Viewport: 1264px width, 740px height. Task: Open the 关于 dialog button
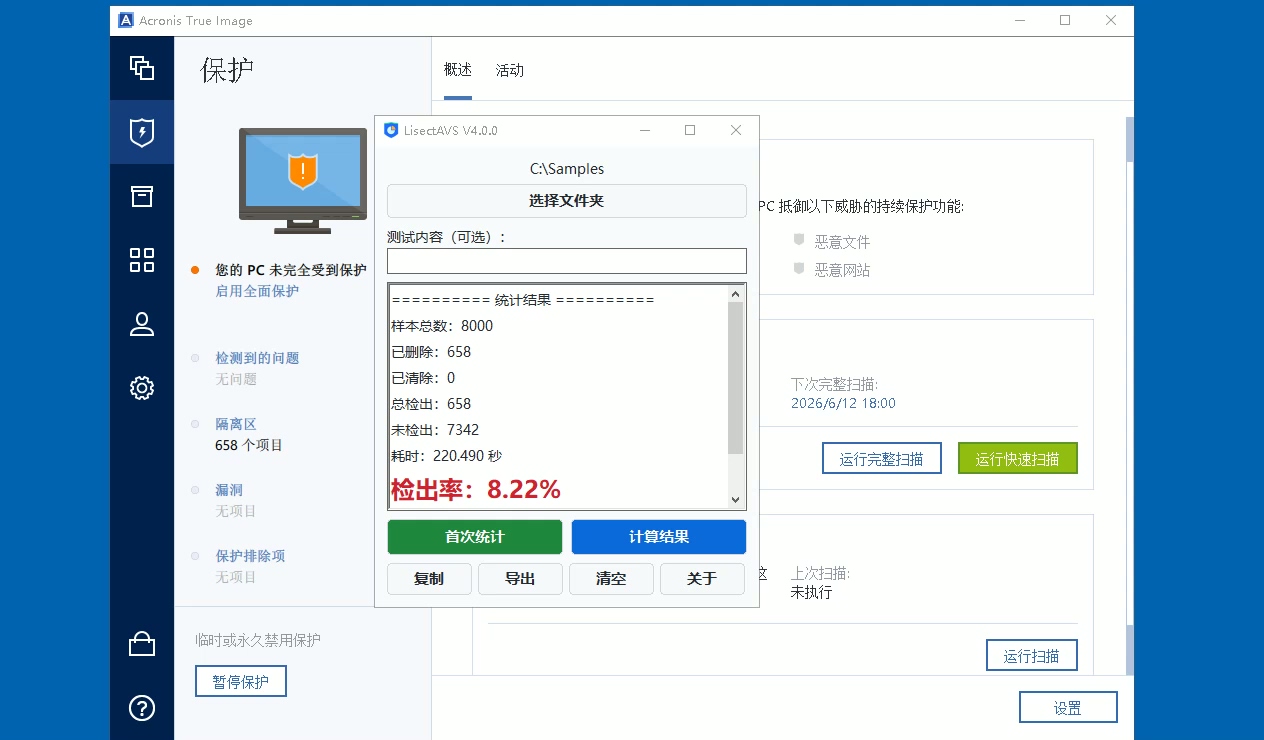tap(702, 579)
